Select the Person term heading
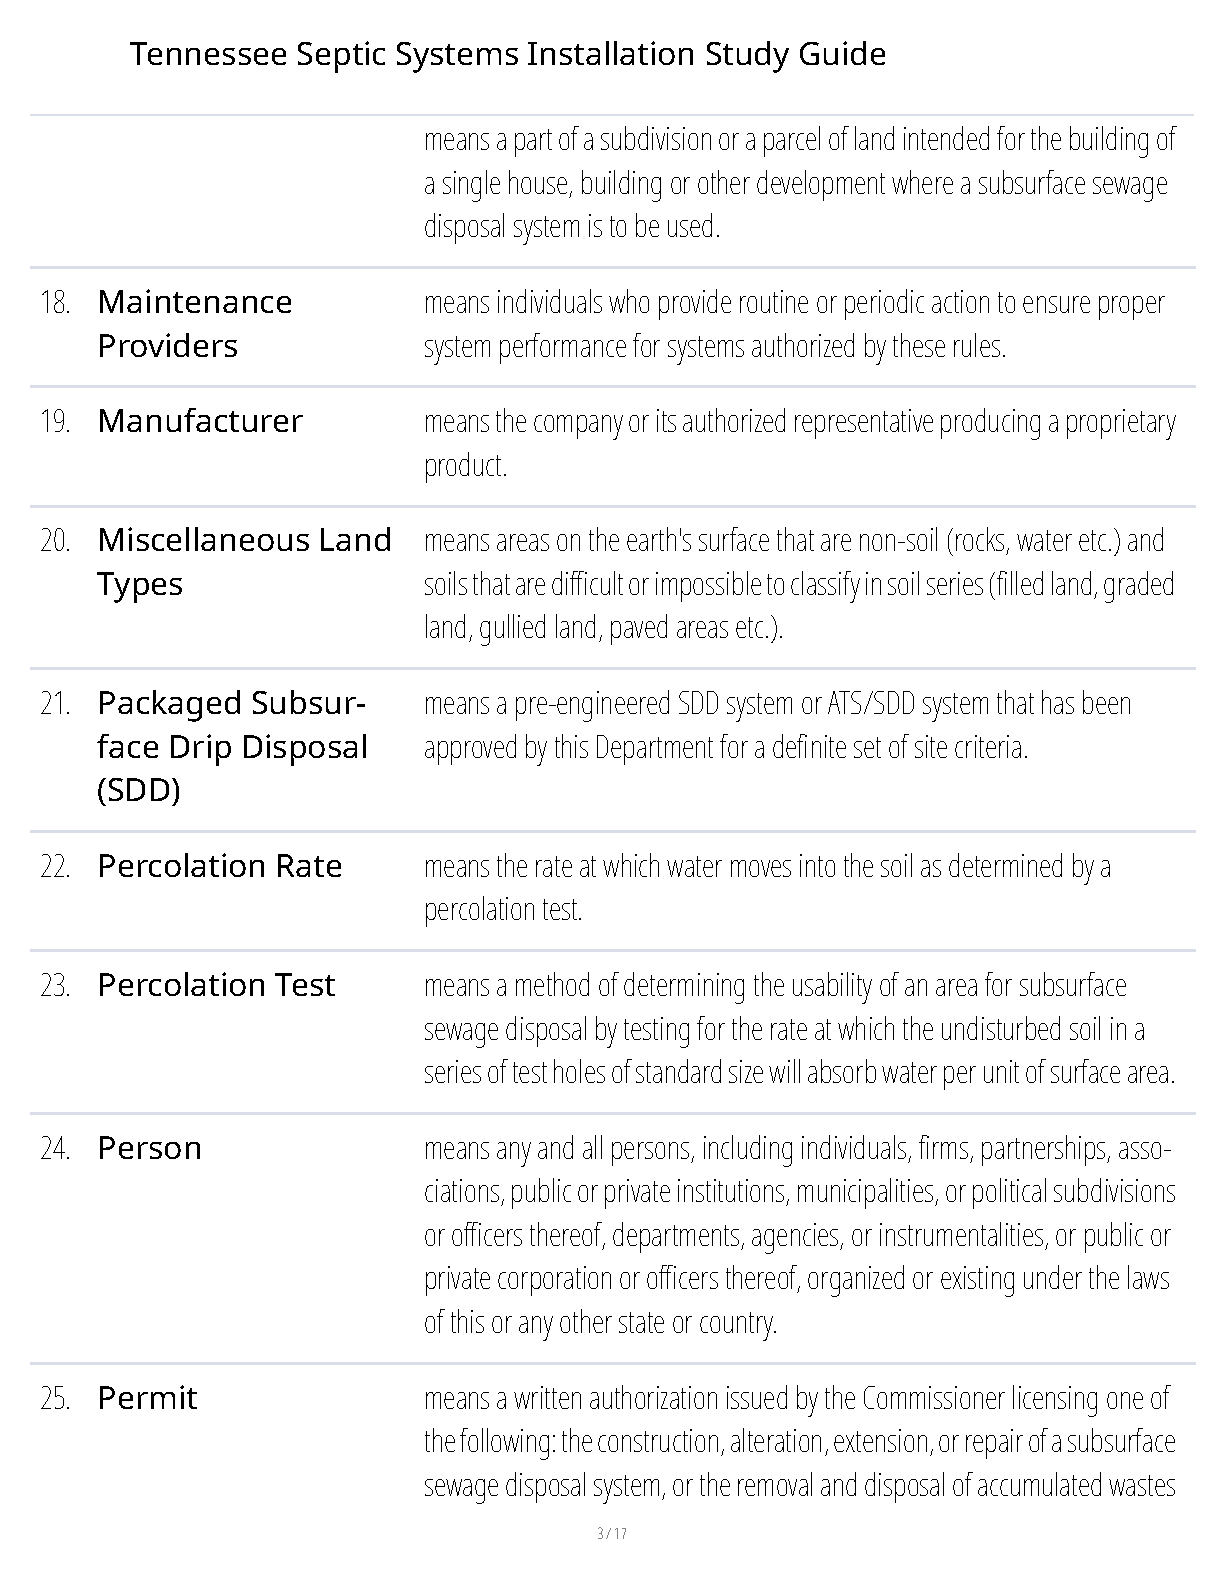Viewport: 1224px width, 1584px height. pyautogui.click(x=150, y=1148)
